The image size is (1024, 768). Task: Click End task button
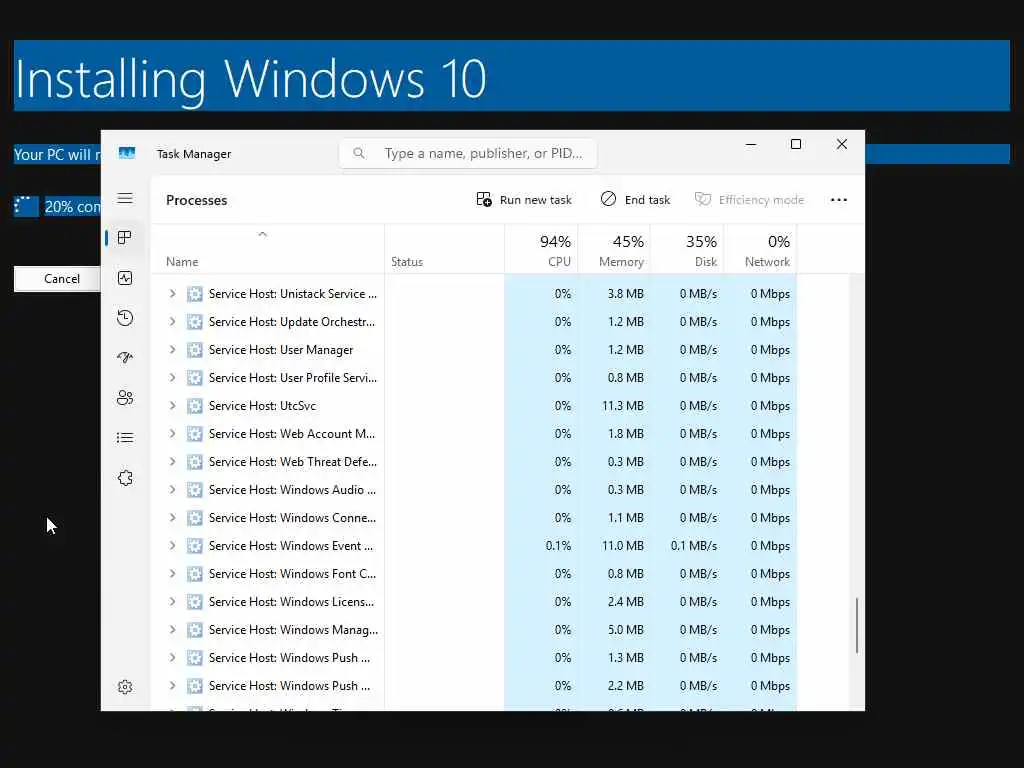pyautogui.click(x=635, y=200)
